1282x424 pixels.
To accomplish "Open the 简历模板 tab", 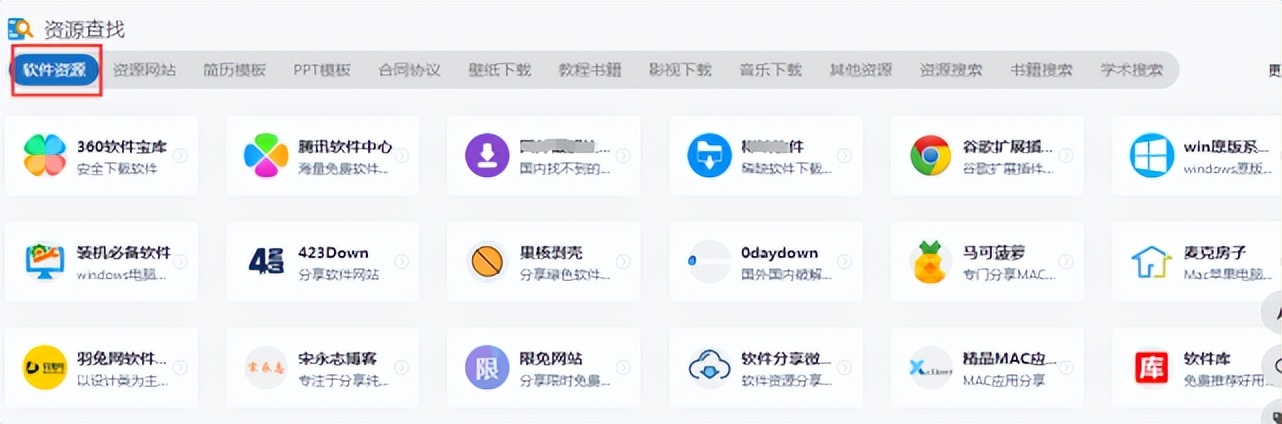I will (x=234, y=70).
